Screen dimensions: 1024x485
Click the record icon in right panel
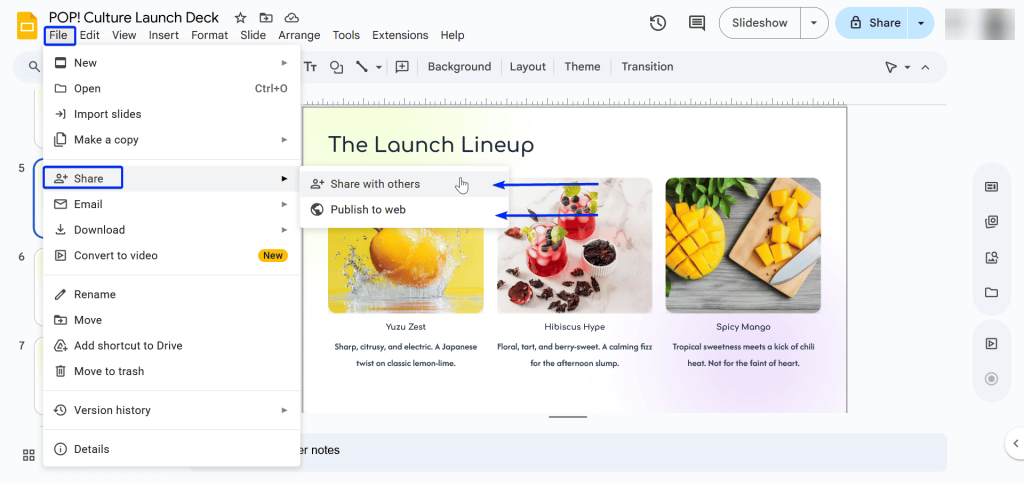click(x=991, y=378)
